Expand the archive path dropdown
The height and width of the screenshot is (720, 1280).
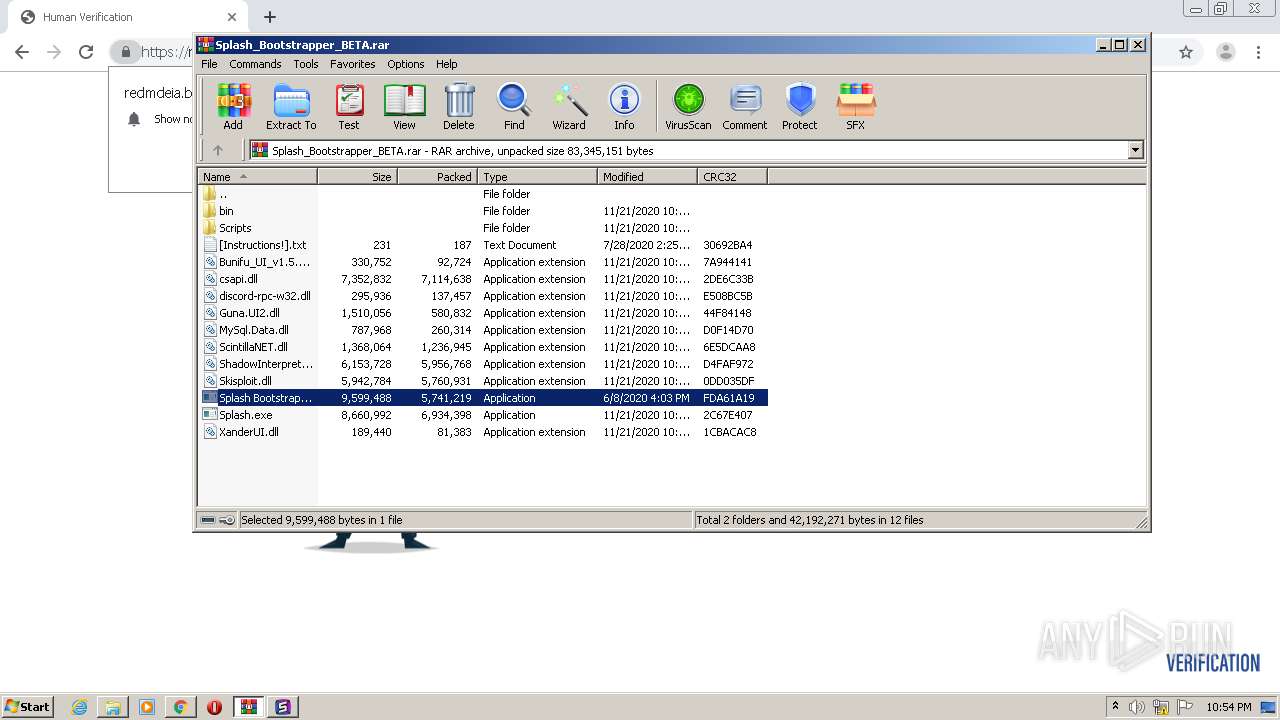pyautogui.click(x=1135, y=150)
